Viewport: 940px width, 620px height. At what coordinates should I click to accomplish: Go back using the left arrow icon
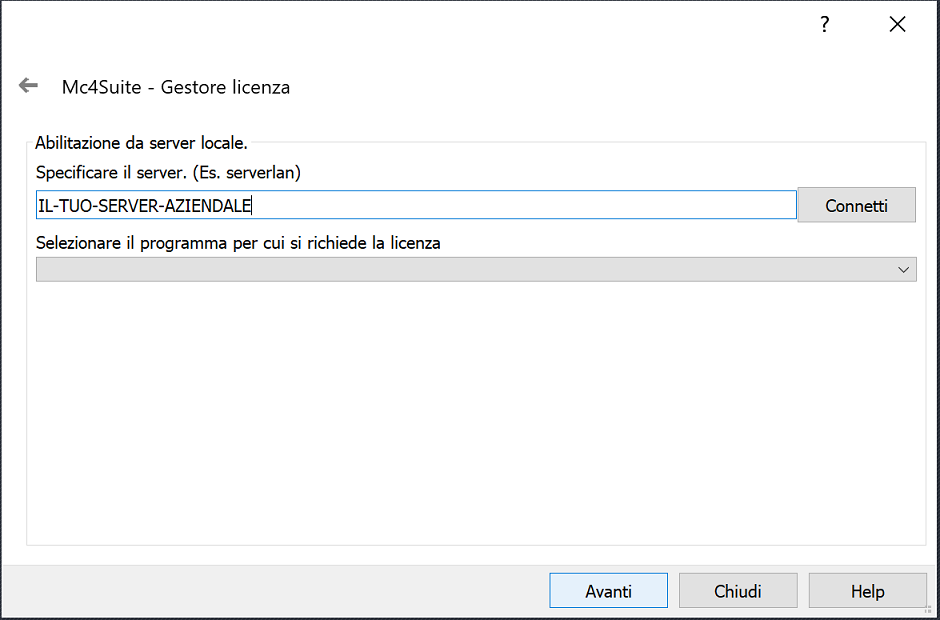click(28, 86)
